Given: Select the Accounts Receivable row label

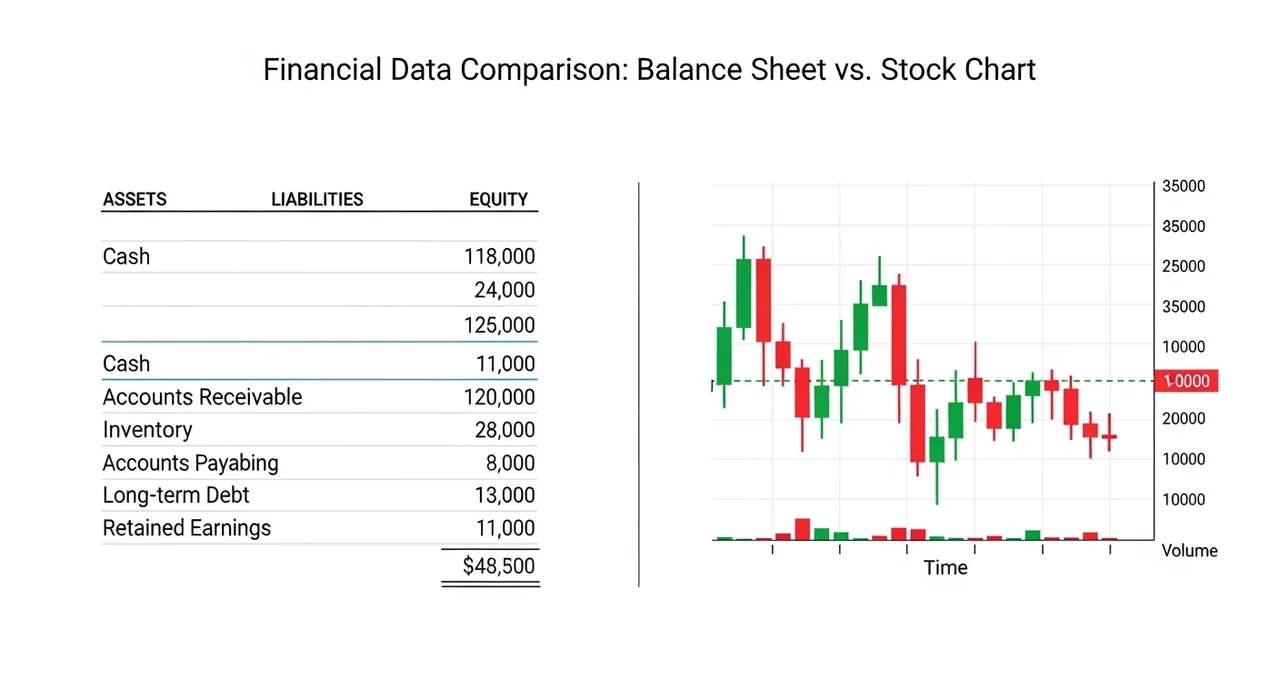Looking at the screenshot, I should coord(202,397).
